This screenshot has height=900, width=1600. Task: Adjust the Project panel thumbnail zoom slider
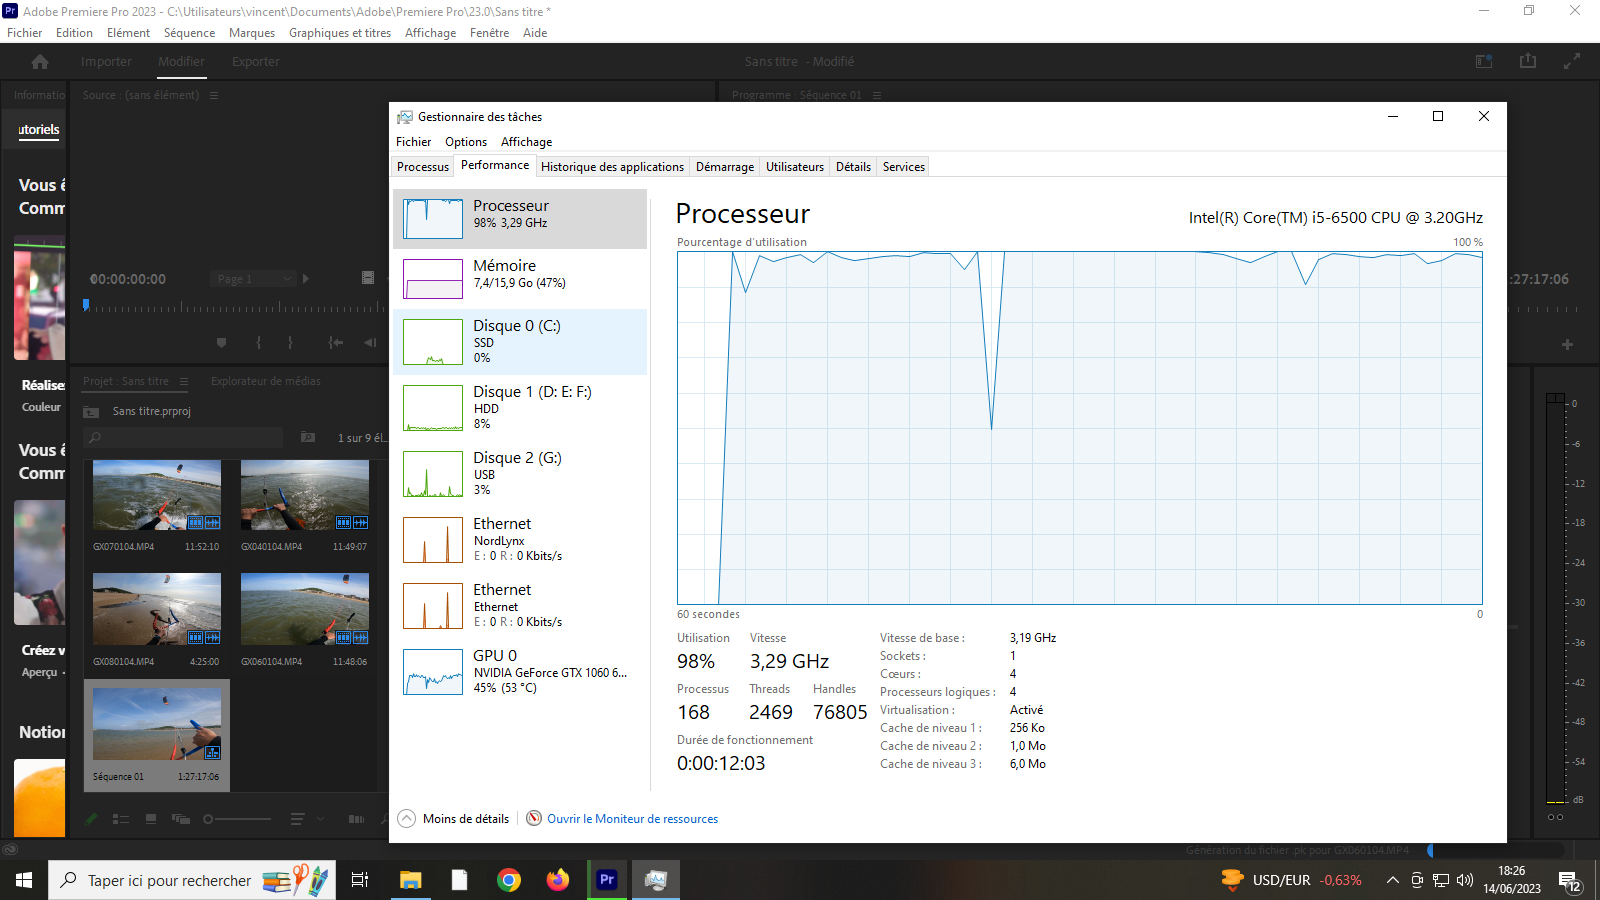click(x=238, y=819)
